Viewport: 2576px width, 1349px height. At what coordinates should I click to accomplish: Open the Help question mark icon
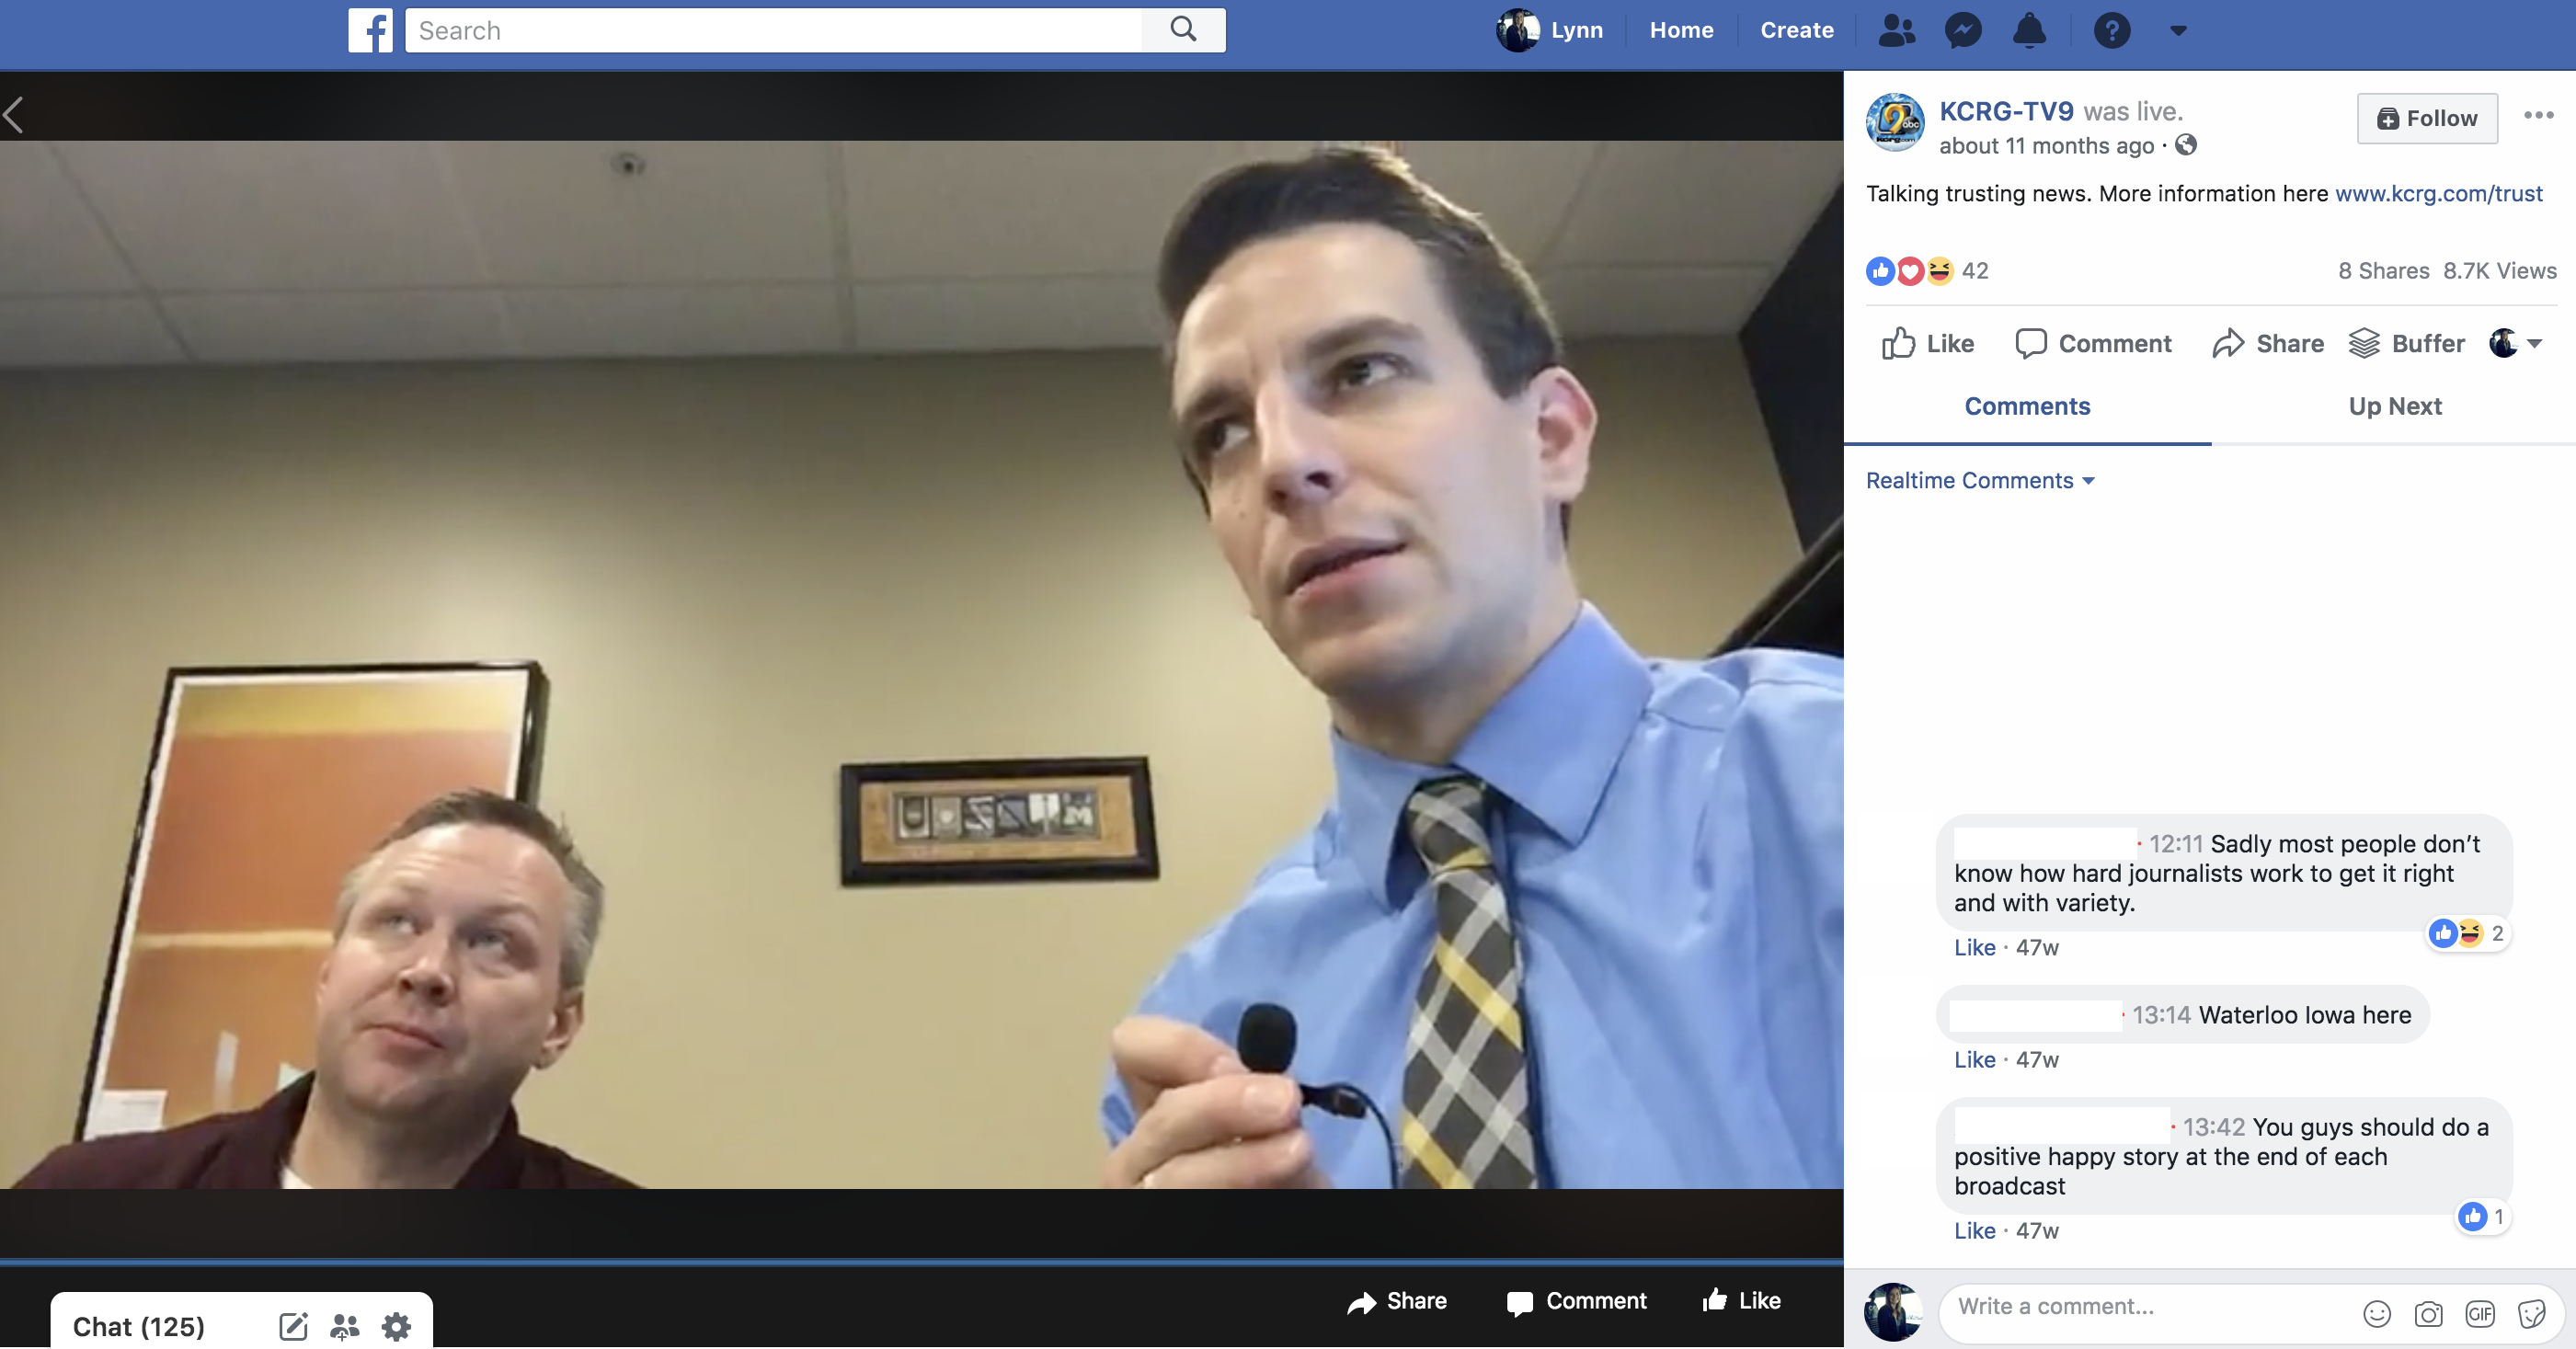[2112, 30]
